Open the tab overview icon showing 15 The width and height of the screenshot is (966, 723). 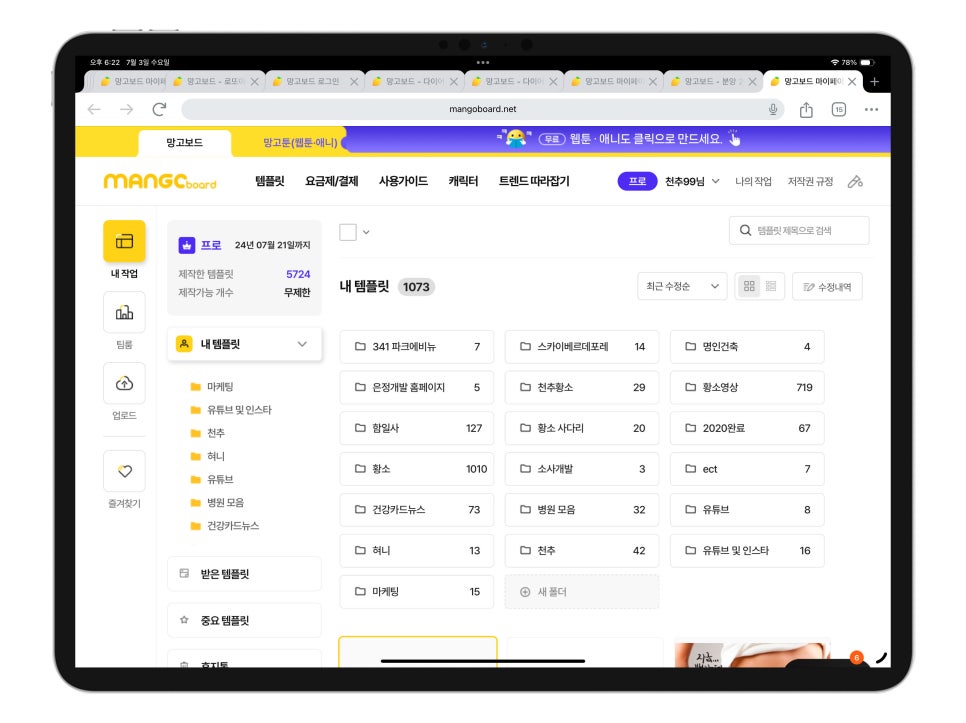coord(838,110)
